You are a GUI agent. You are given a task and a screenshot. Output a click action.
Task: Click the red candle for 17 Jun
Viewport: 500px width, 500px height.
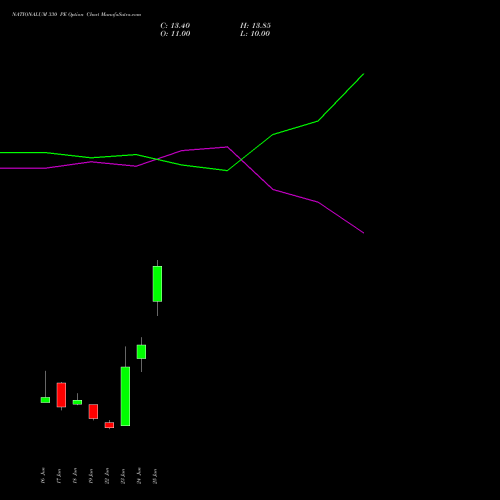click(61, 395)
